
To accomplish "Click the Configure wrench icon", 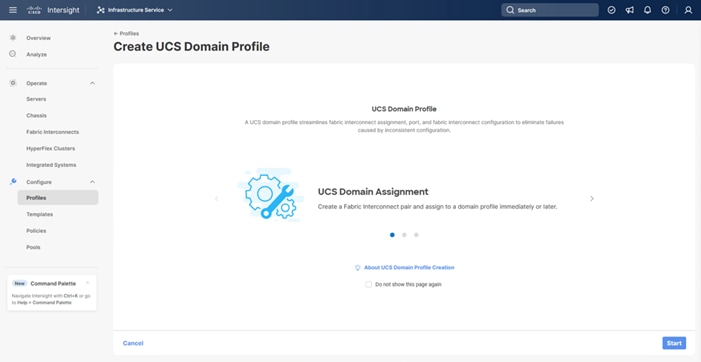I will click(13, 181).
